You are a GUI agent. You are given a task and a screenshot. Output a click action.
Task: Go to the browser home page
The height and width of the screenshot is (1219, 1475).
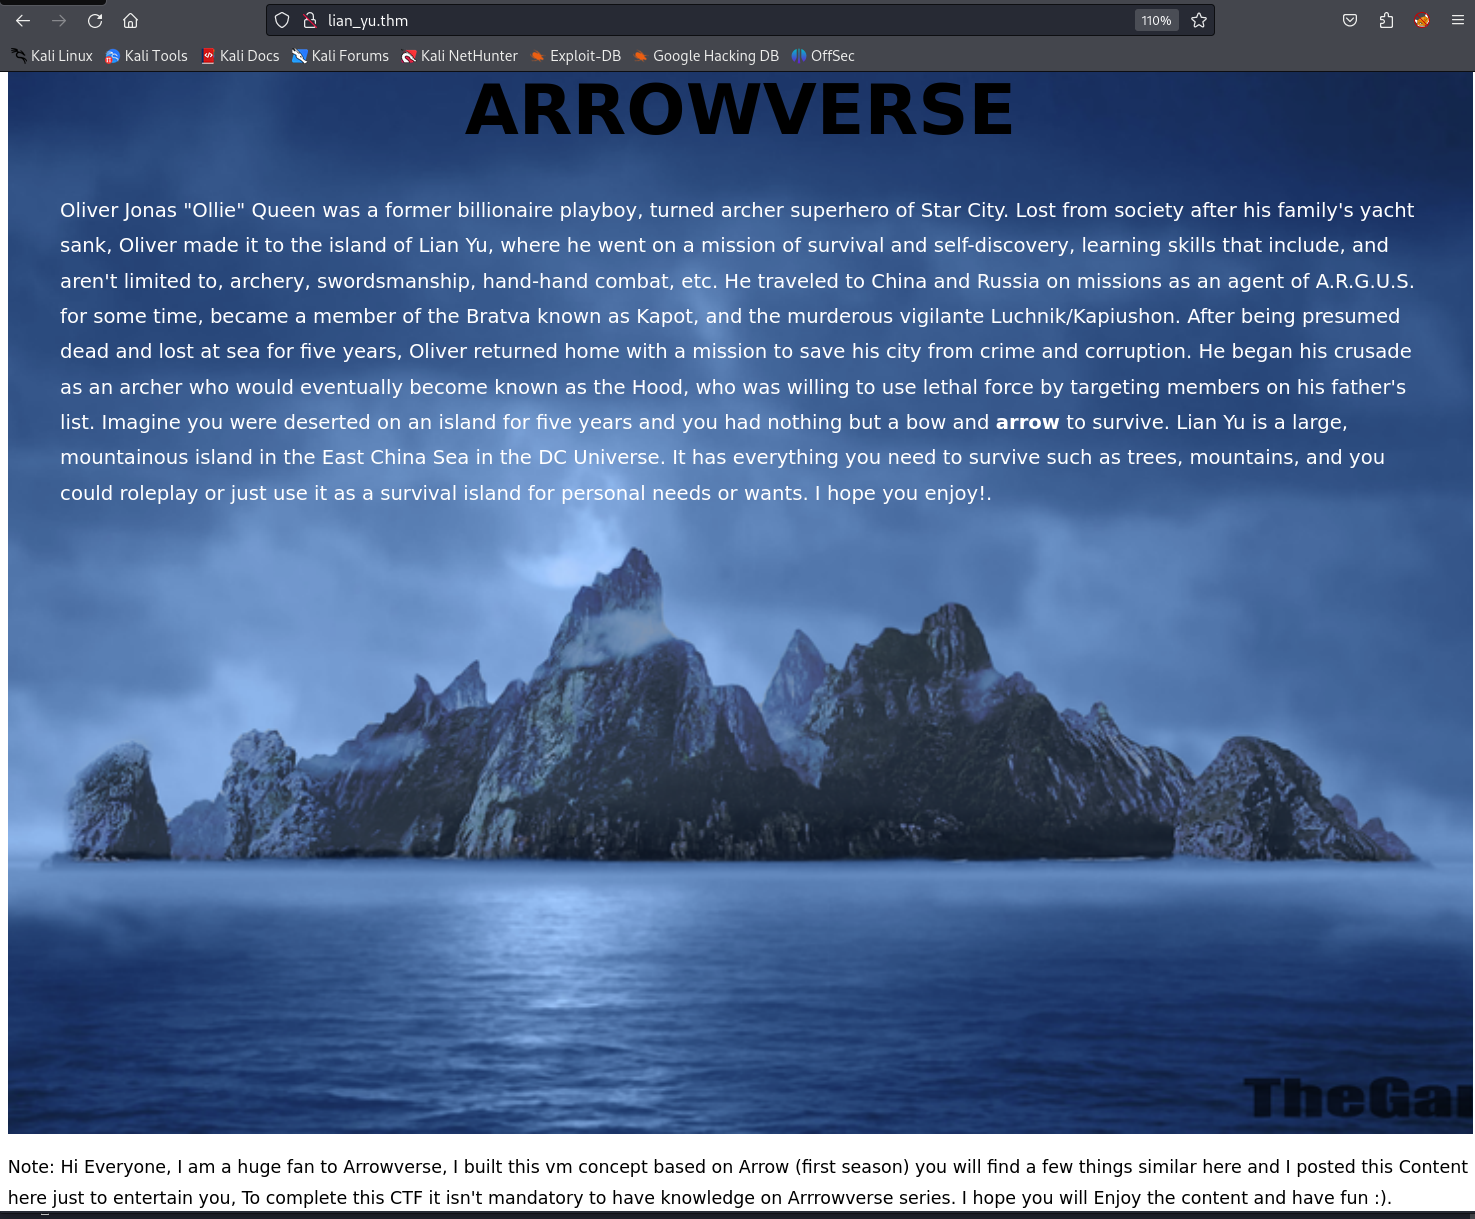[x=130, y=20]
